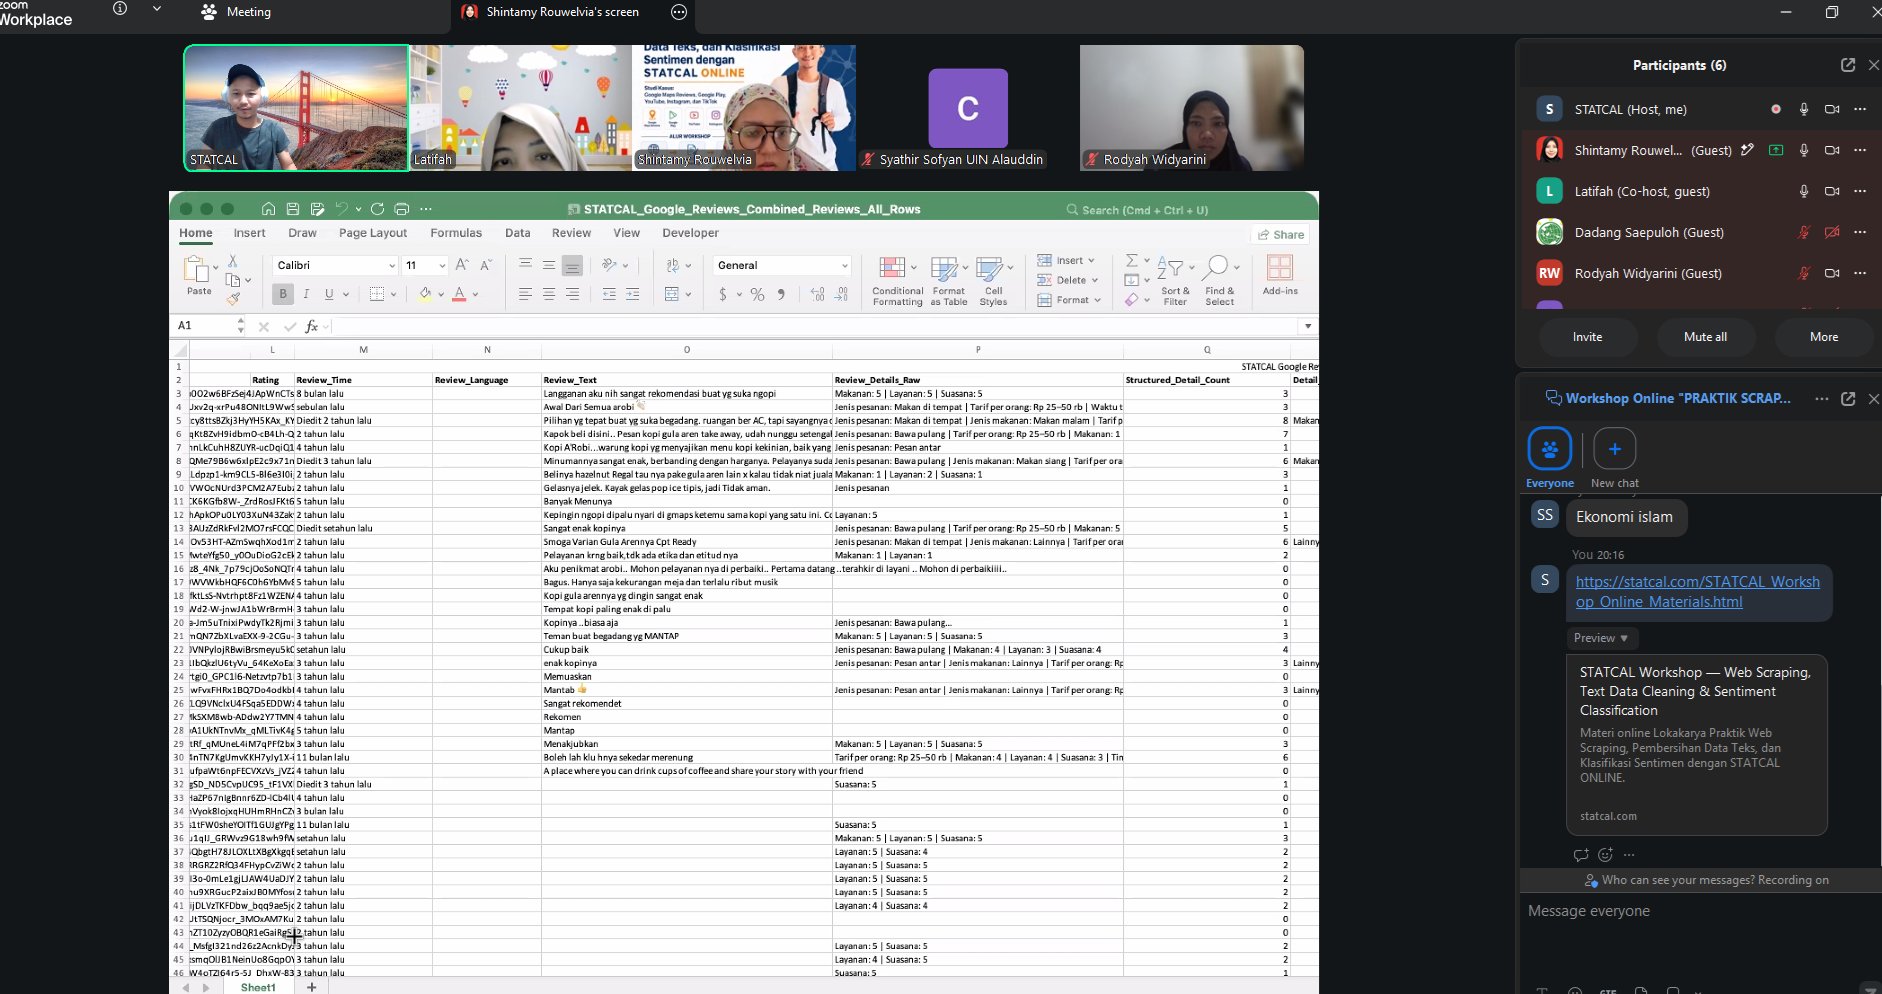Click the Save icon in Excel title bar
Screen dimensions: 1882x994
[x=293, y=209]
